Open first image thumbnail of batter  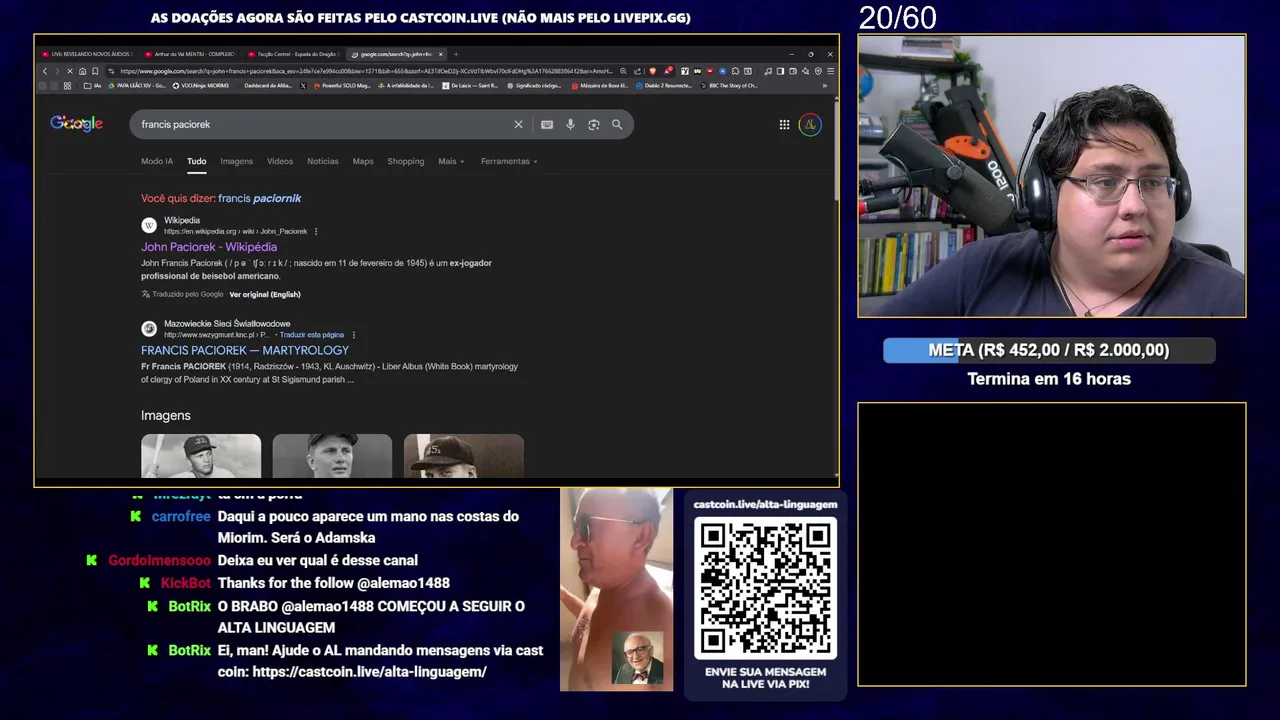point(201,456)
